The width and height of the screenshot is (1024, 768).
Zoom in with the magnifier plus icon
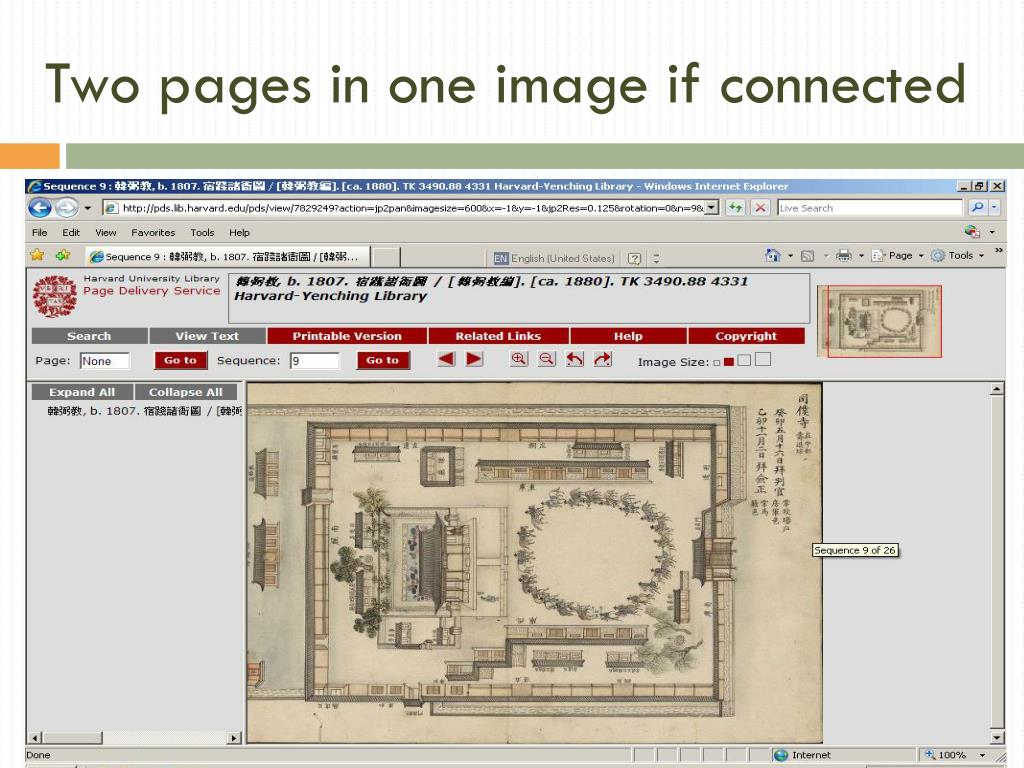(x=519, y=359)
